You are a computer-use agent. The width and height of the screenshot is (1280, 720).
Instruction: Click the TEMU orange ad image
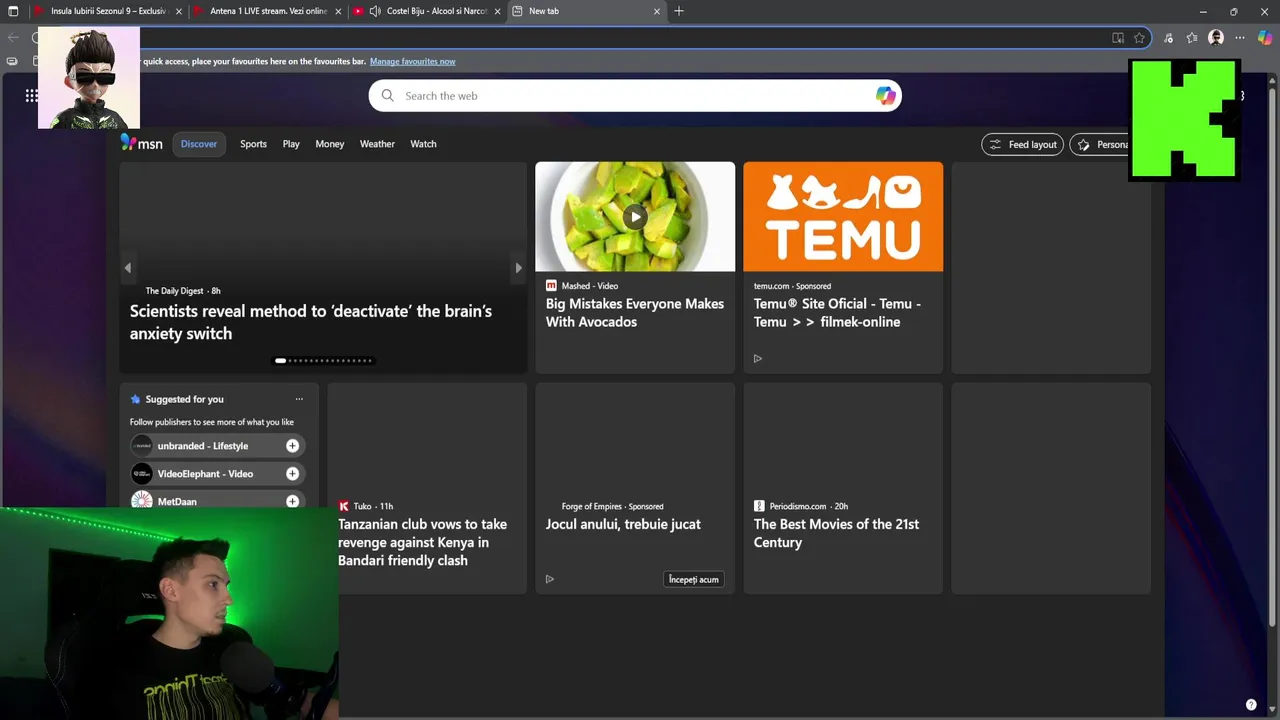(x=843, y=216)
